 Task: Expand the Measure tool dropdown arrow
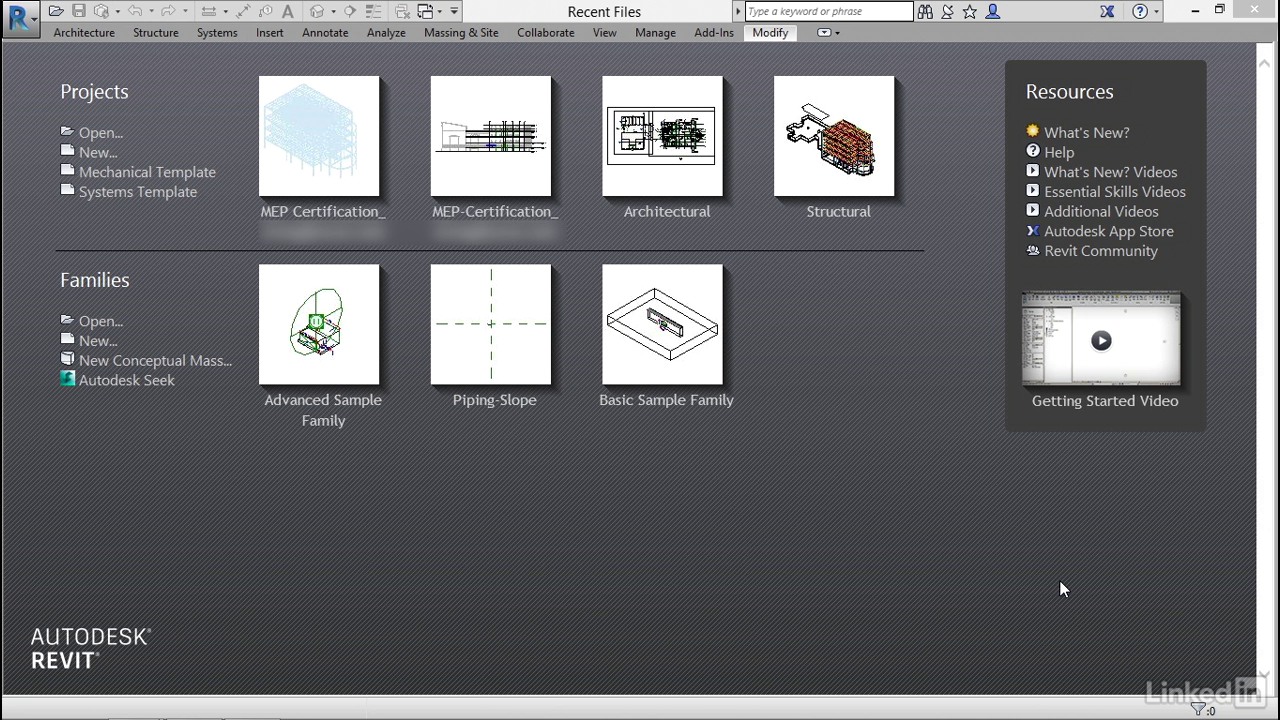click(225, 11)
